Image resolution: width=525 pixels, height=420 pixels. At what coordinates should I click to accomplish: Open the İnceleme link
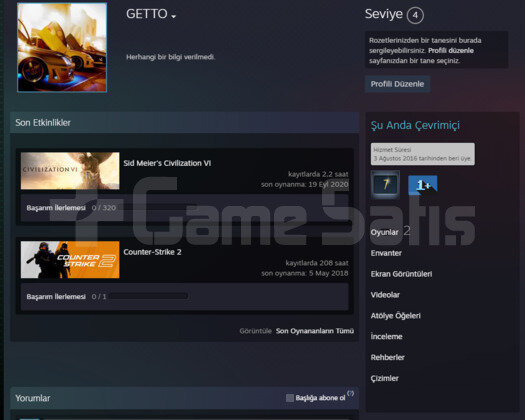(x=386, y=336)
